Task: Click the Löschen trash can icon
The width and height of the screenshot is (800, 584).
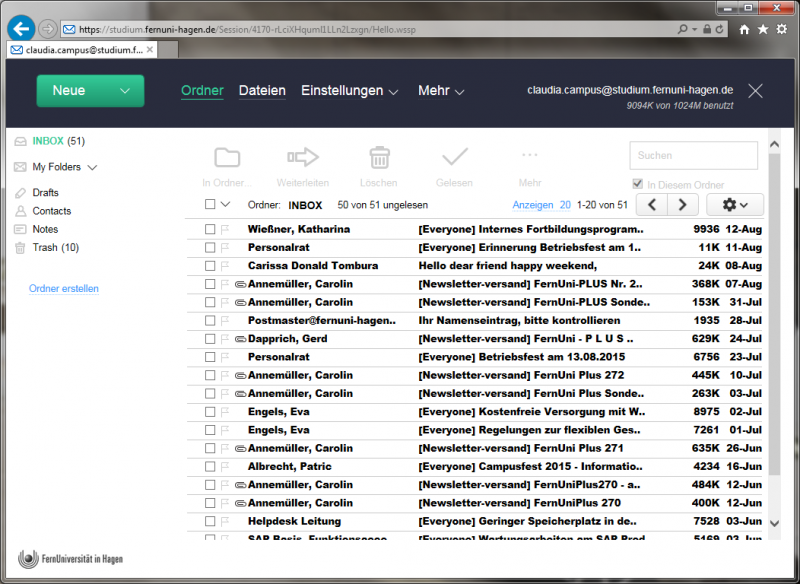Action: [379, 157]
